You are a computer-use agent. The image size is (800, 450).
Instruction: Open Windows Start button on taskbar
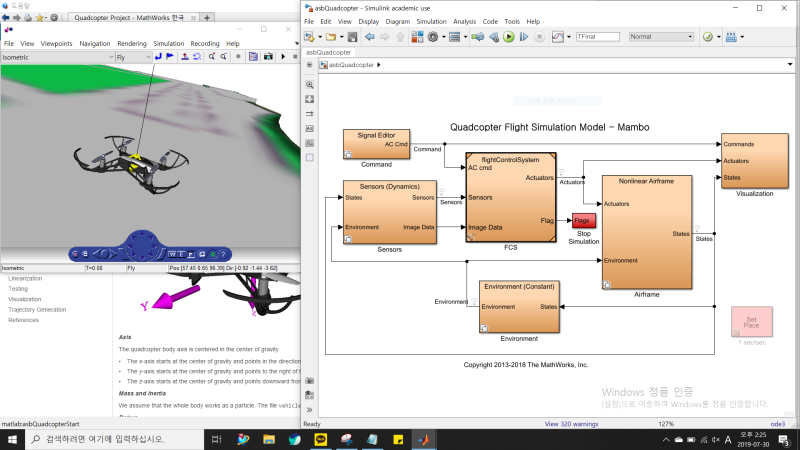coord(12,439)
